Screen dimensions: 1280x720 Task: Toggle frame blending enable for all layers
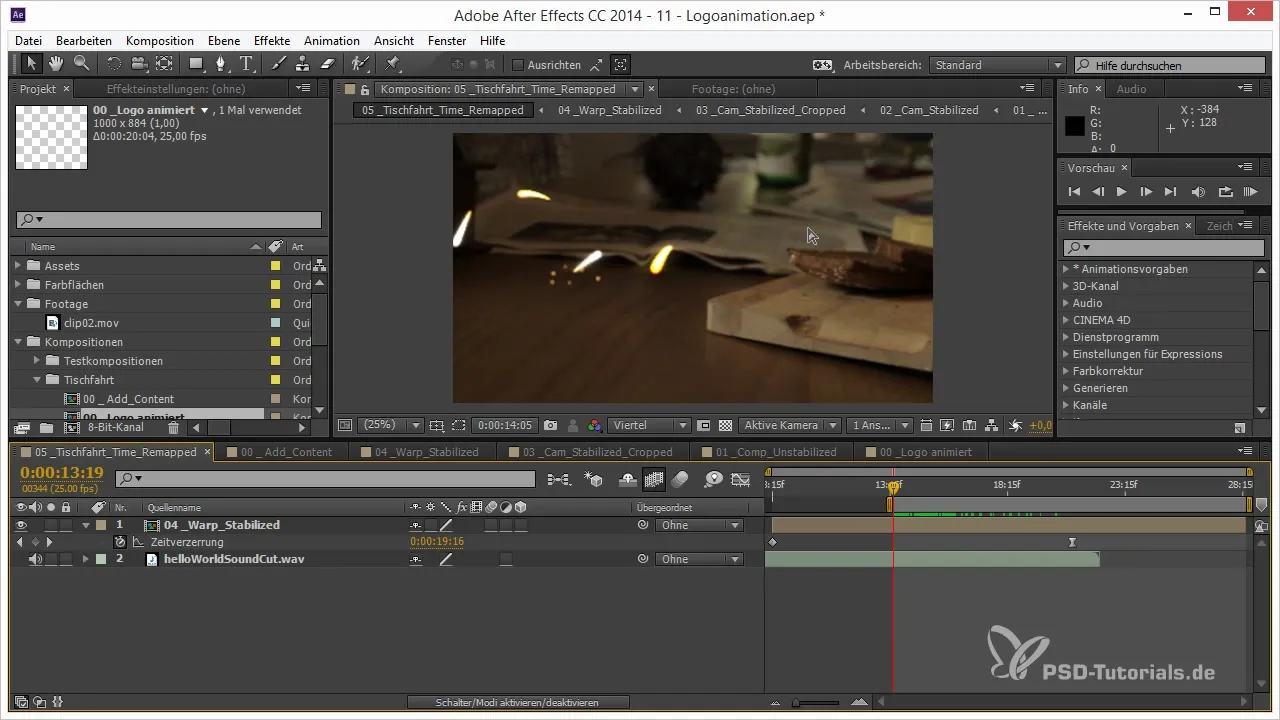[x=654, y=480]
